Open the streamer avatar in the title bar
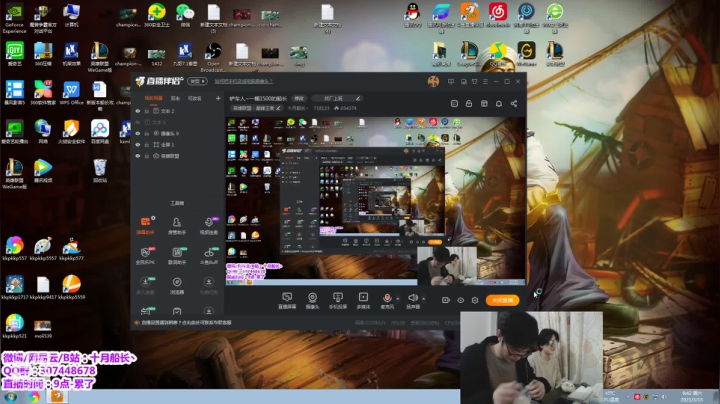The image size is (720, 404). (x=433, y=81)
